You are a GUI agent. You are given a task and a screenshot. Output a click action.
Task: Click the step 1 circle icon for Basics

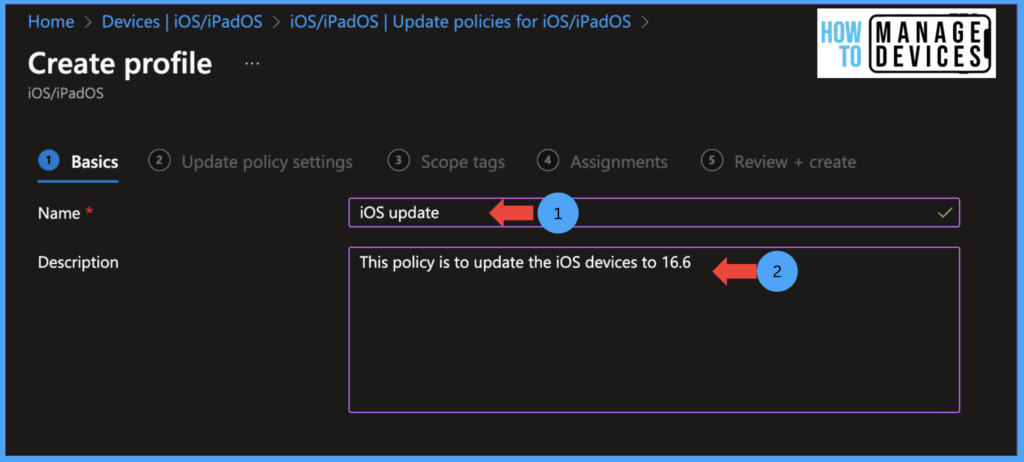click(x=49, y=161)
